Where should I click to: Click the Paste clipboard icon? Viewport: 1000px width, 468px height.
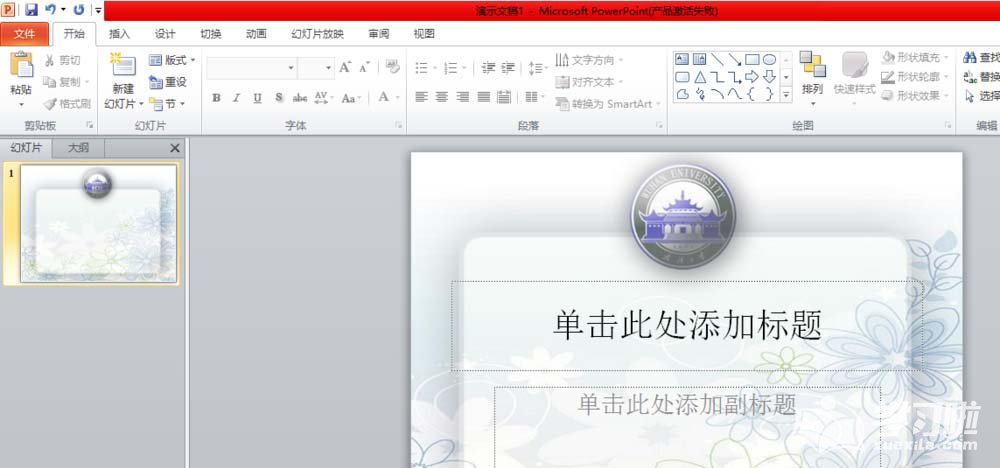pyautogui.click(x=21, y=66)
